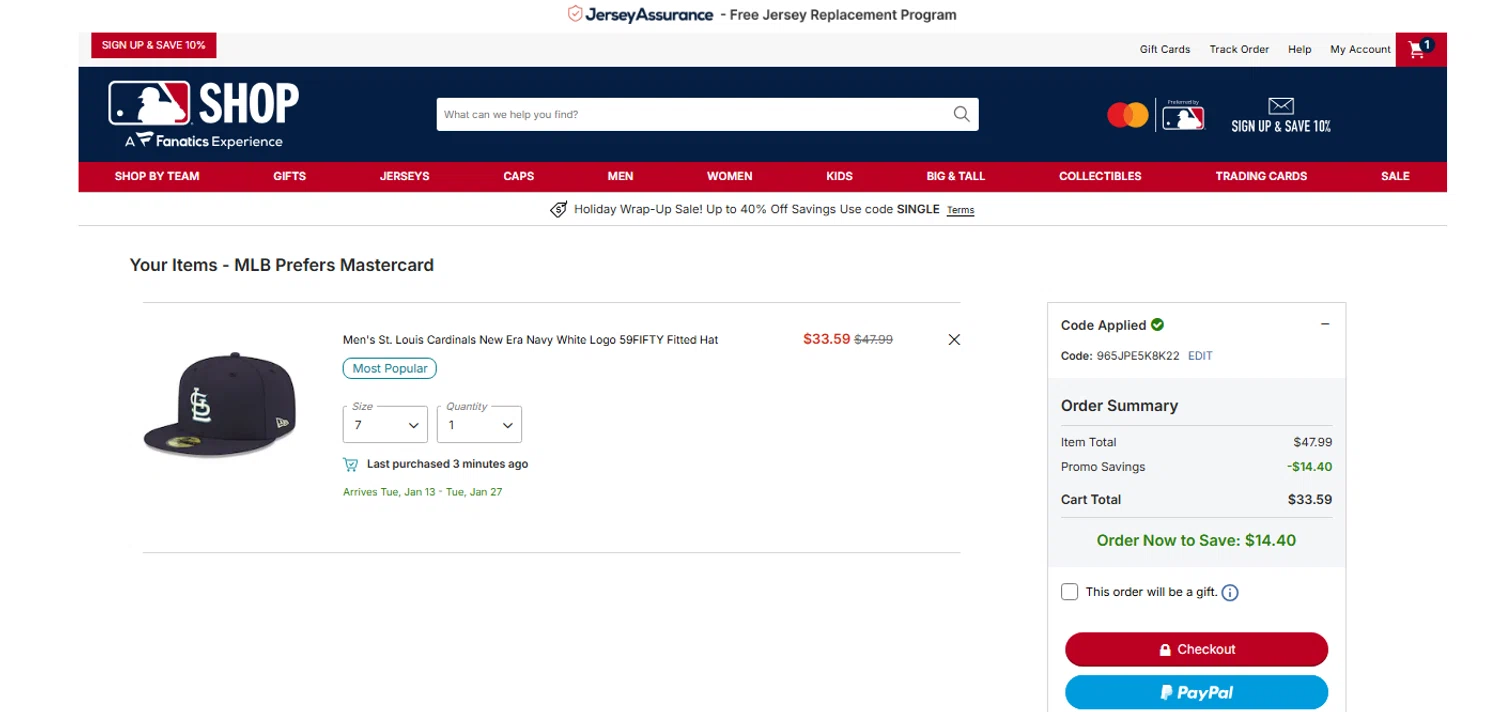Click the sale price $33.59 of the hat
Screen dimensions: 1500x712
[826, 339]
